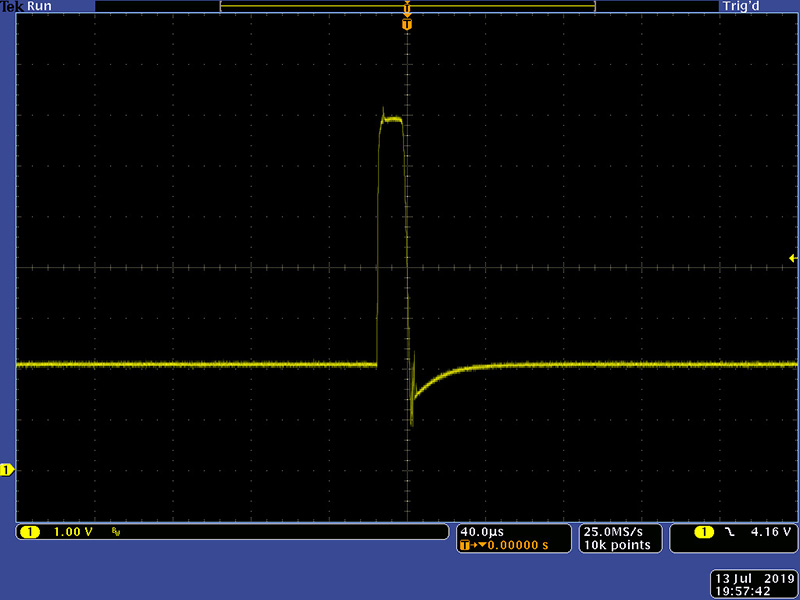
Task: Click the trigger level arrow on right edge
Action: point(793,259)
